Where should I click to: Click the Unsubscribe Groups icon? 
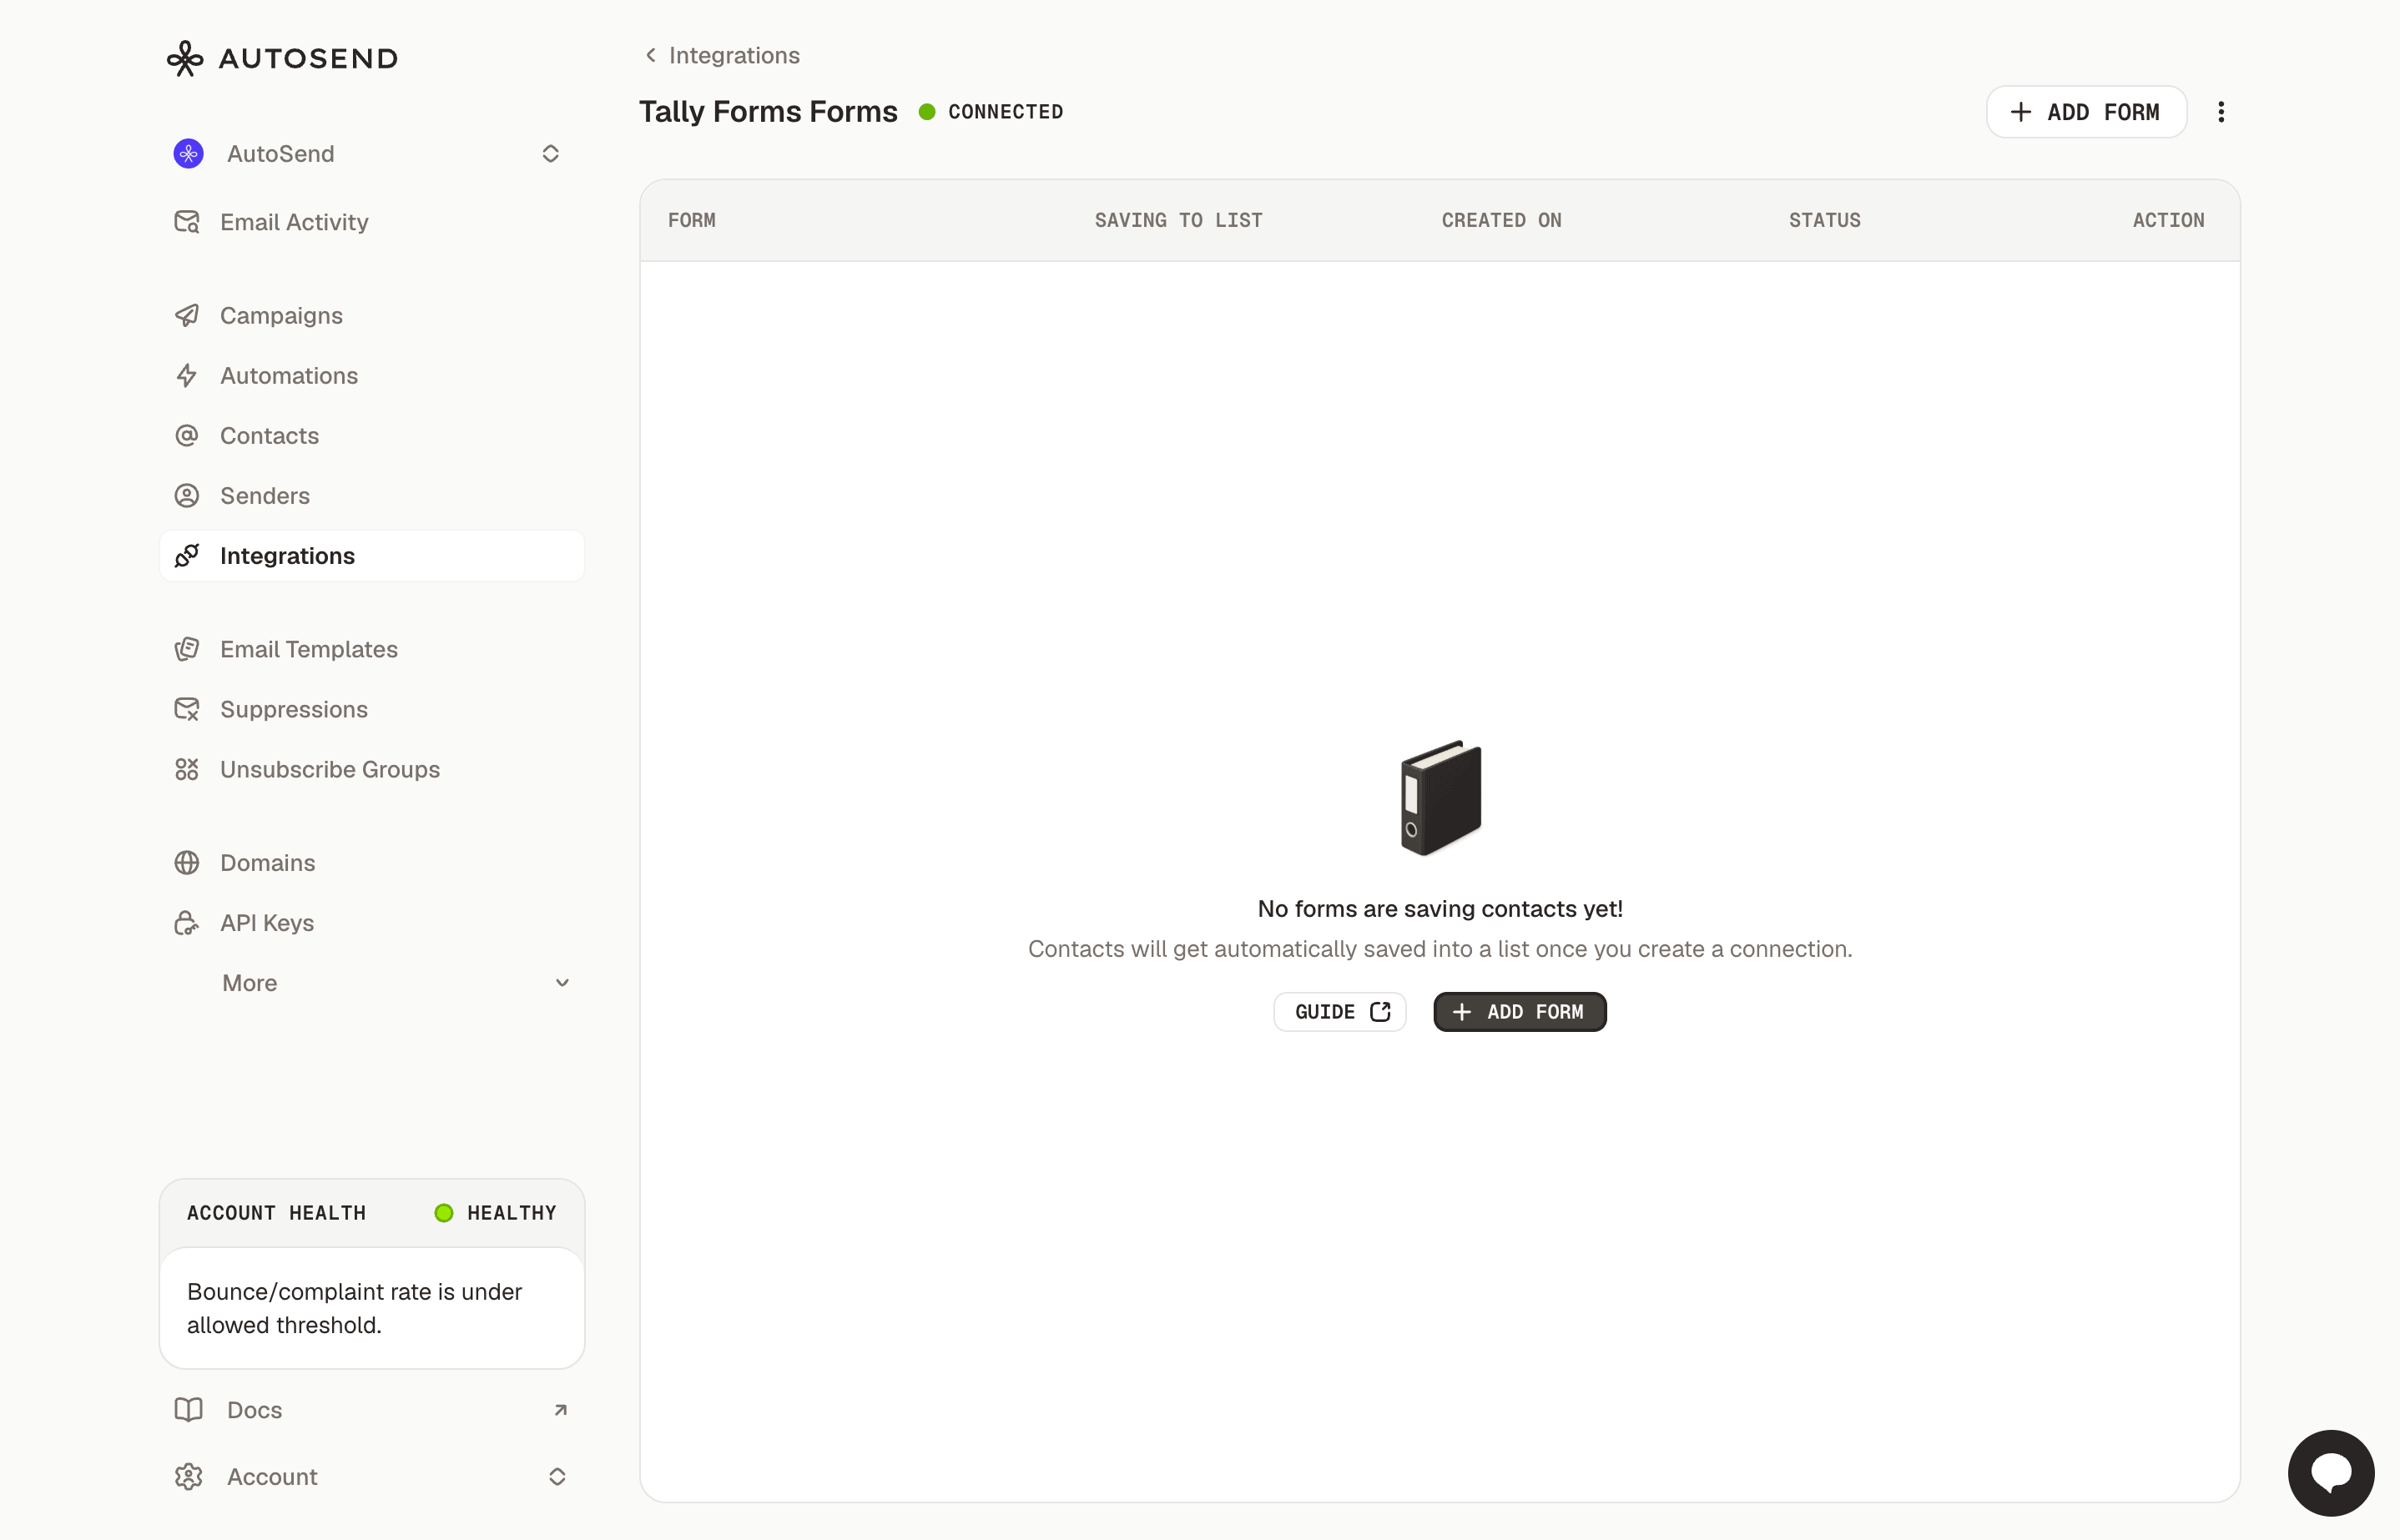tap(187, 769)
